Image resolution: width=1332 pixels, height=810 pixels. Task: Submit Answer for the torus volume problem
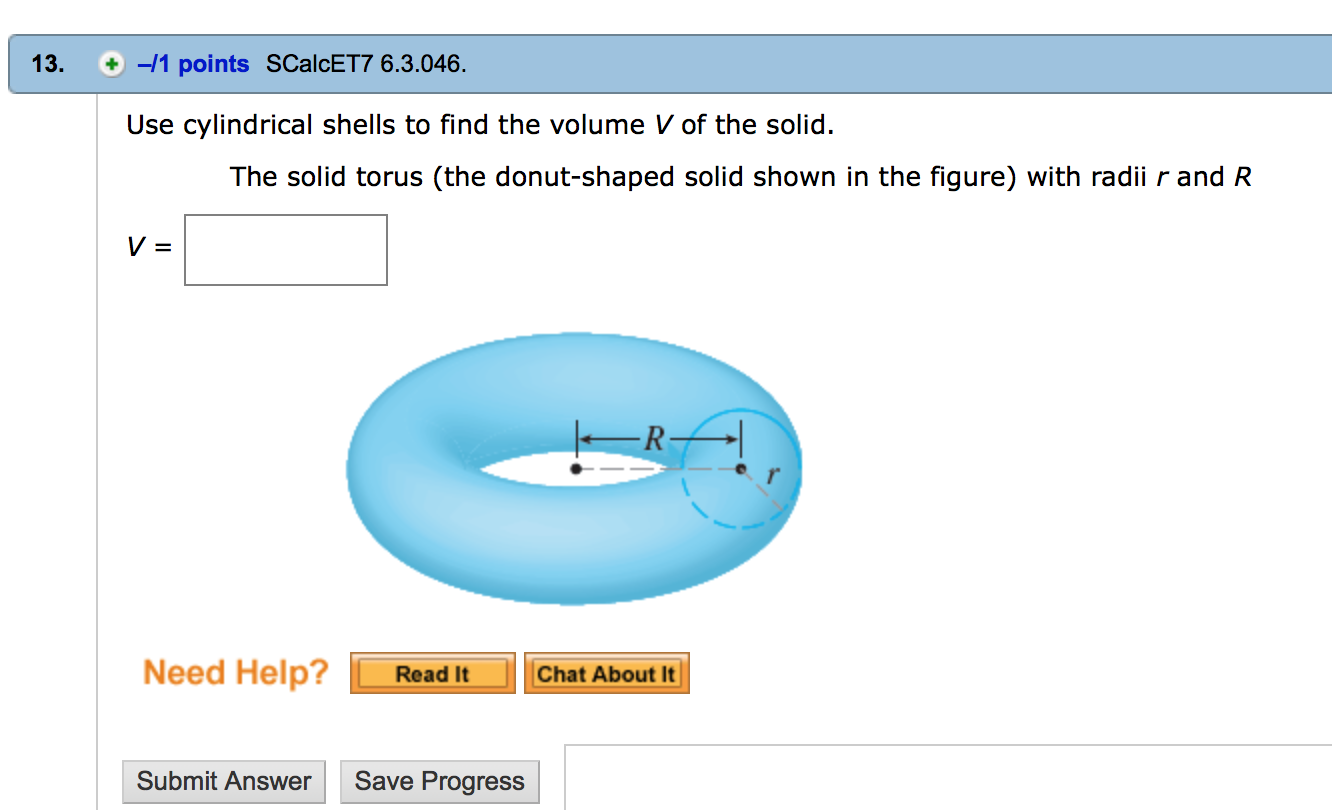pyautogui.click(x=223, y=781)
